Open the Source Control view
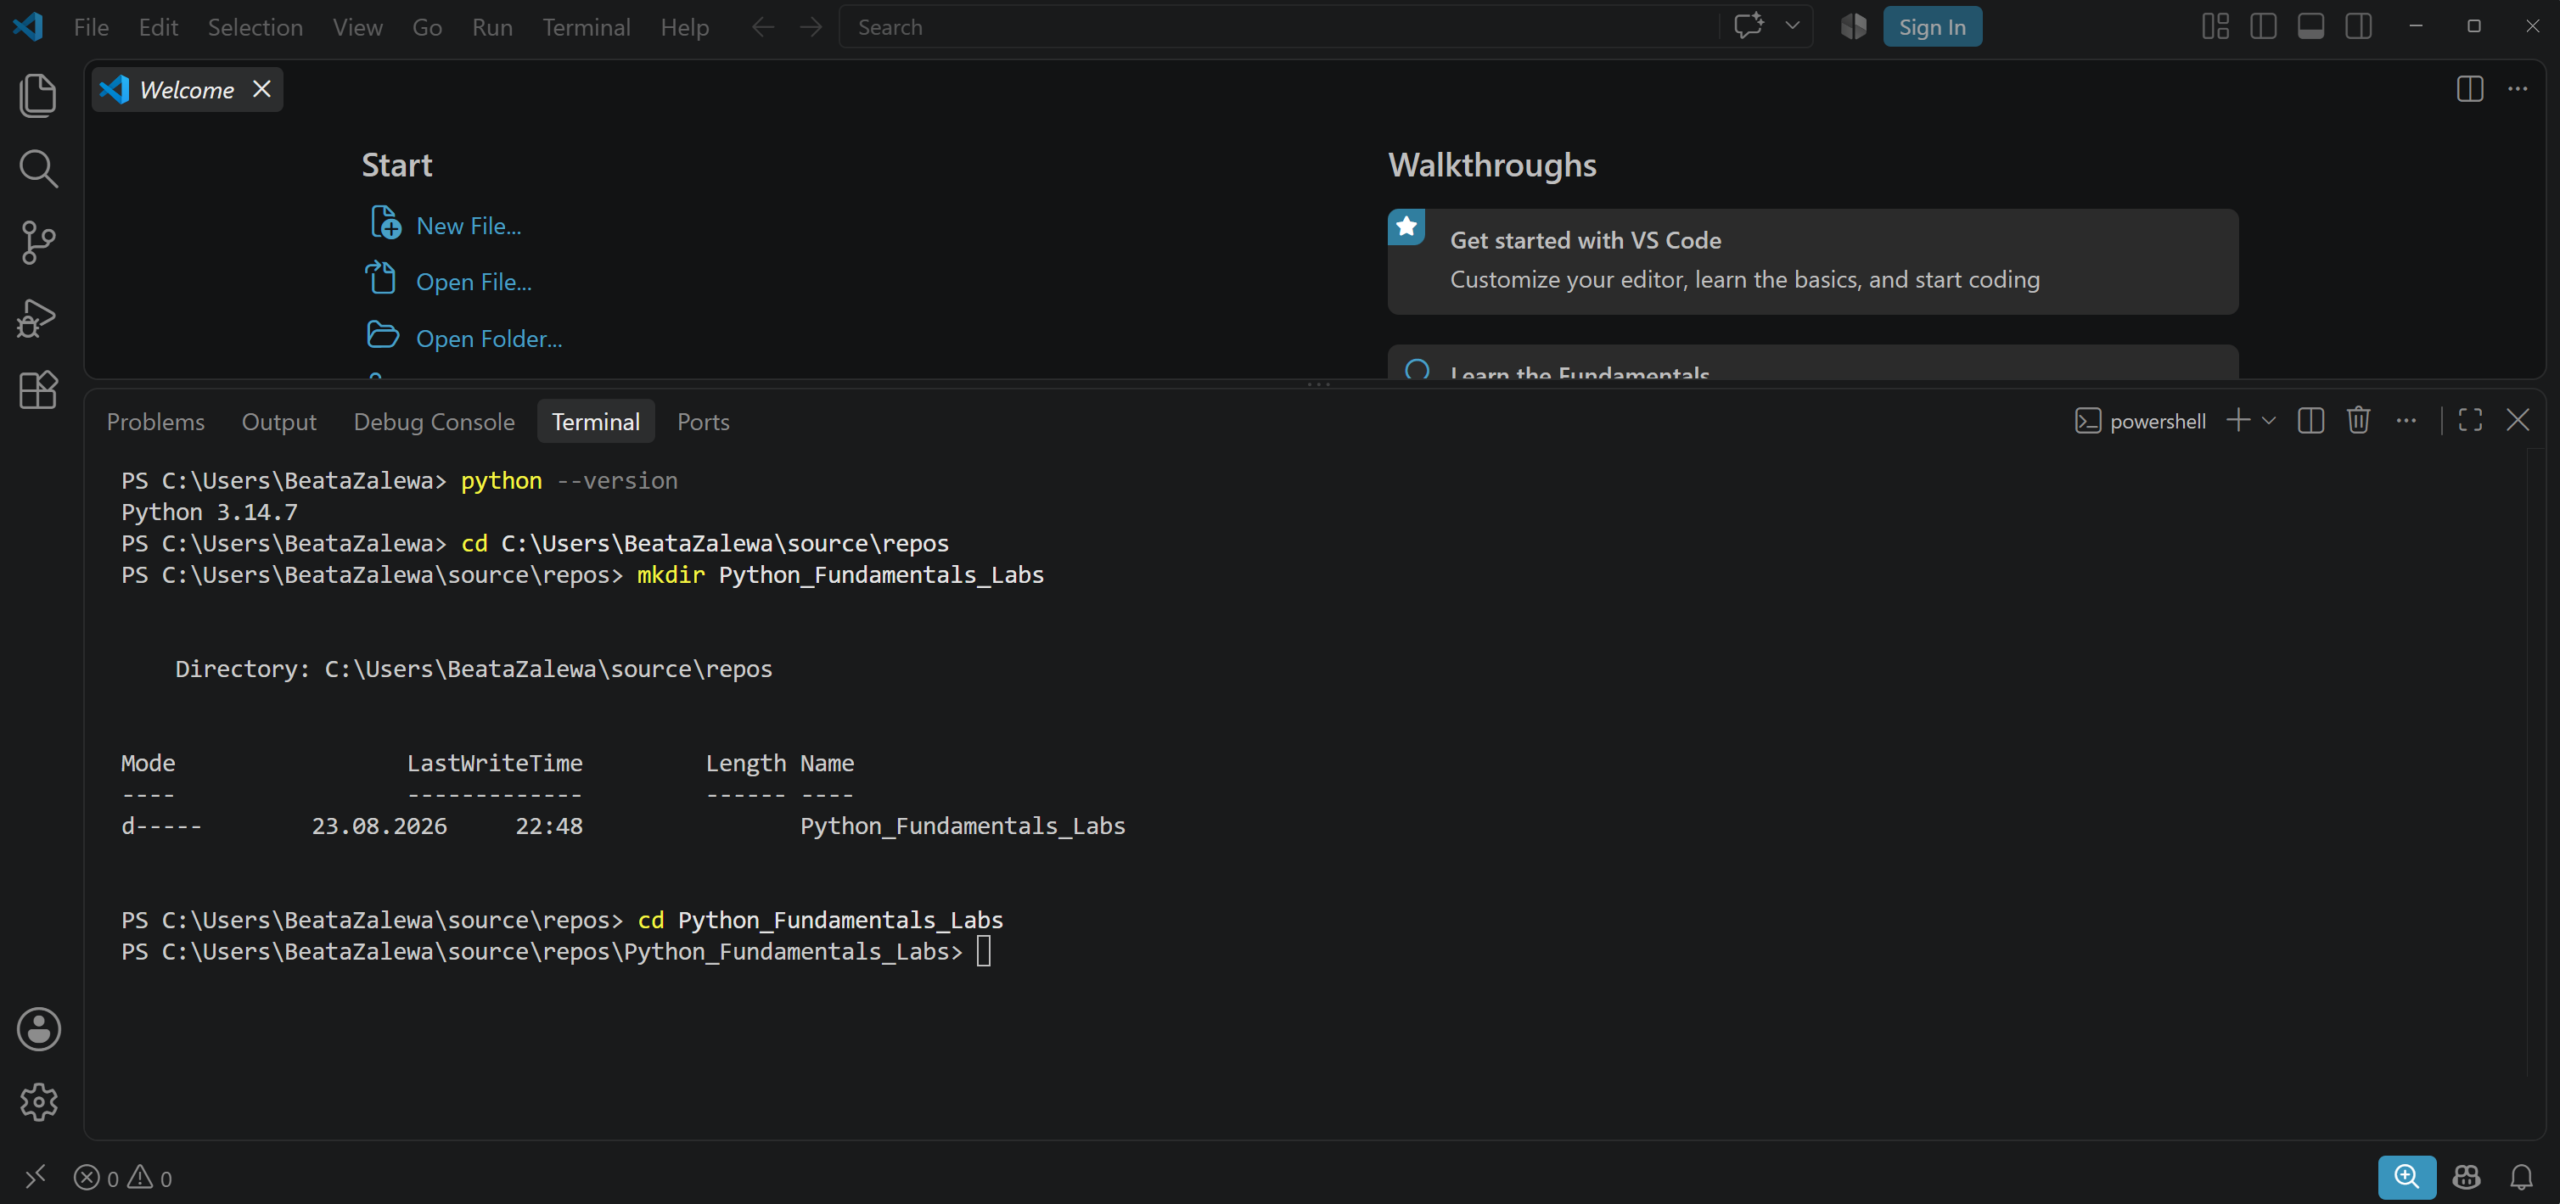 38,243
